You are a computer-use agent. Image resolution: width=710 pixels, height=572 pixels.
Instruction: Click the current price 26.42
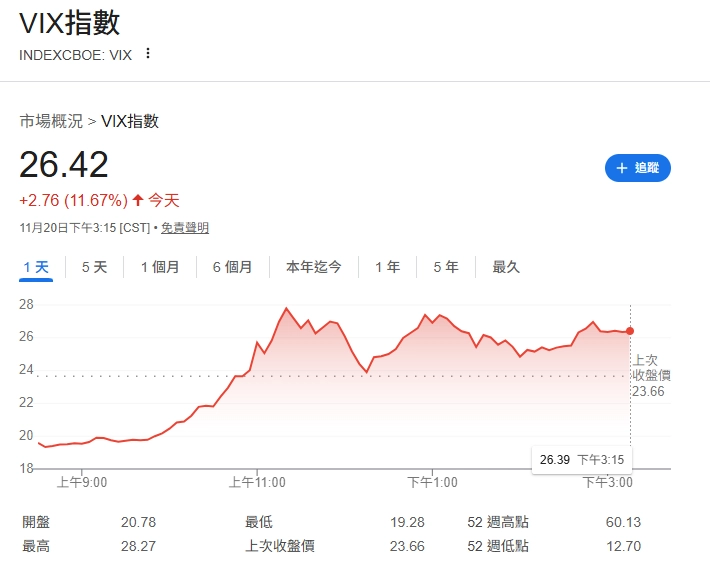click(64, 164)
